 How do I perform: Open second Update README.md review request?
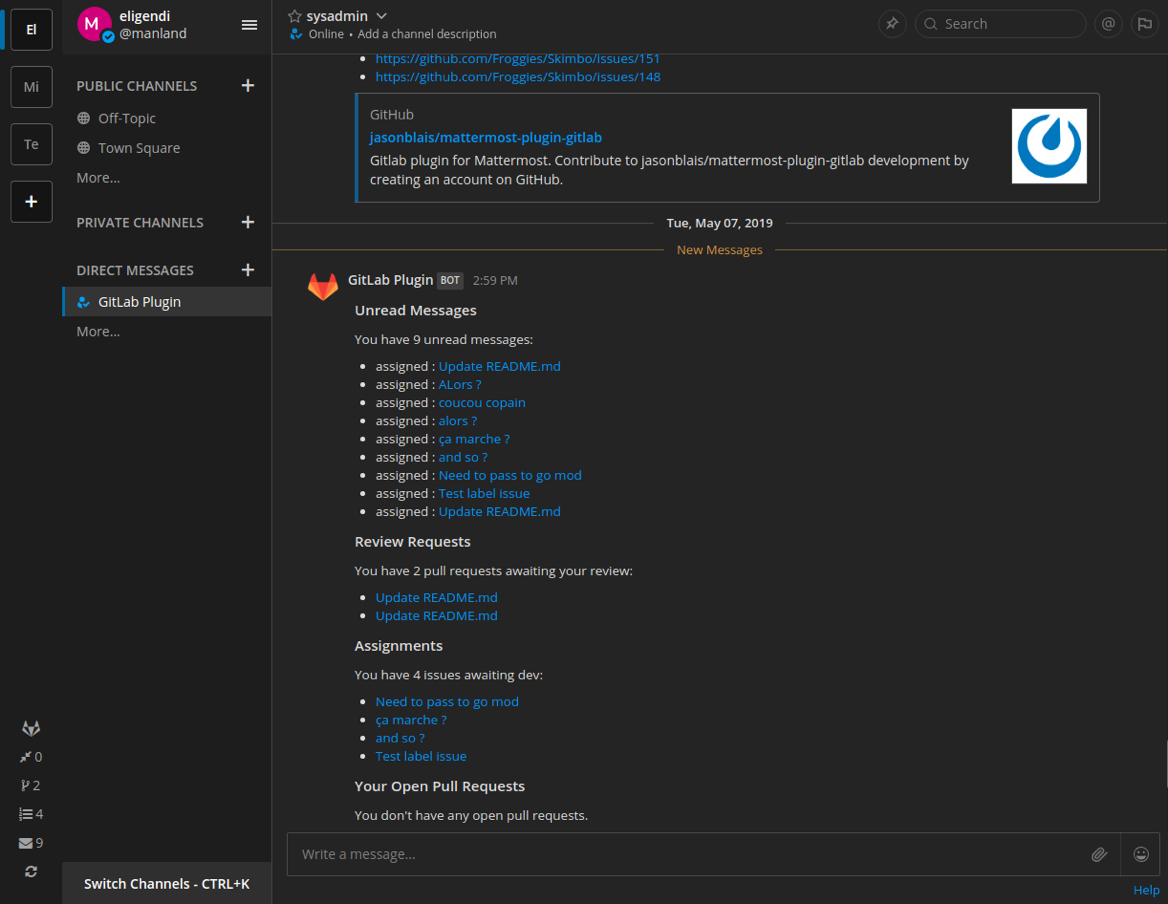pos(437,616)
